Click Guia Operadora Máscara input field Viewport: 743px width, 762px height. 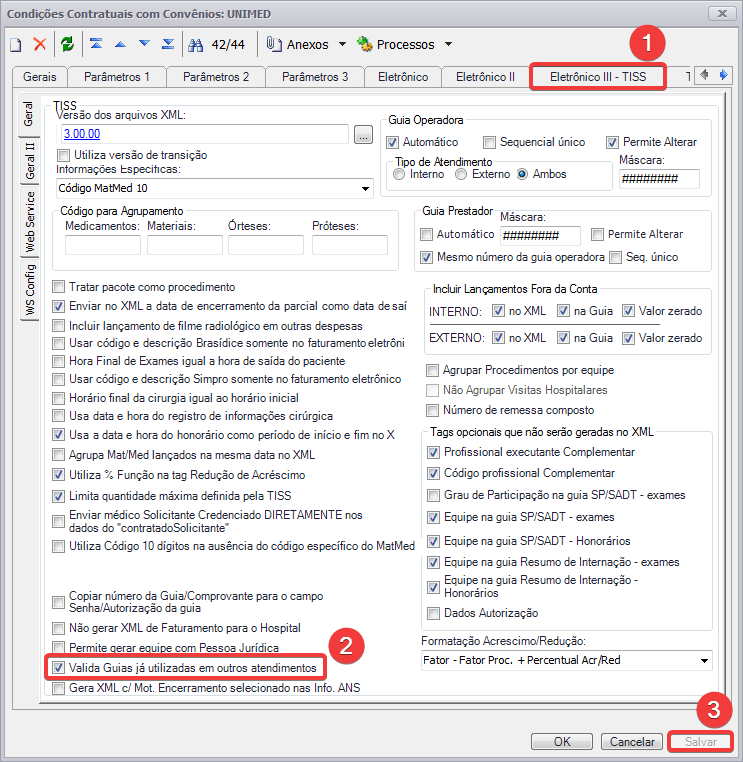(x=659, y=179)
